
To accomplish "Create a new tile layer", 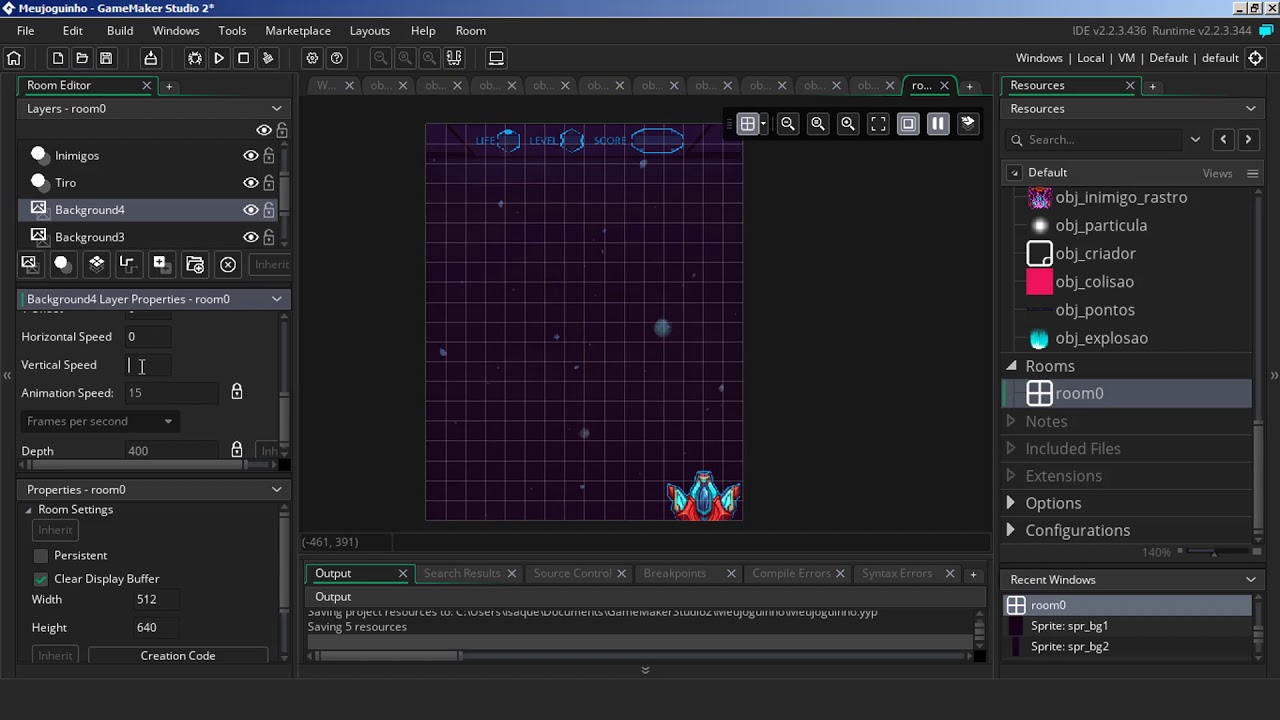I will (96, 264).
